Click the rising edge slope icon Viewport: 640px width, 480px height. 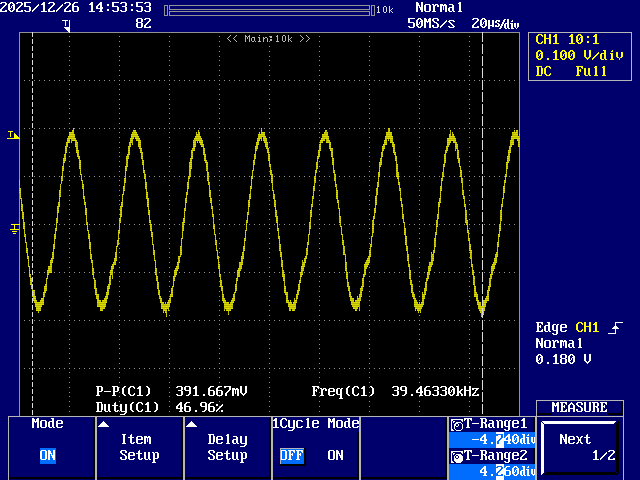pyautogui.click(x=615, y=328)
